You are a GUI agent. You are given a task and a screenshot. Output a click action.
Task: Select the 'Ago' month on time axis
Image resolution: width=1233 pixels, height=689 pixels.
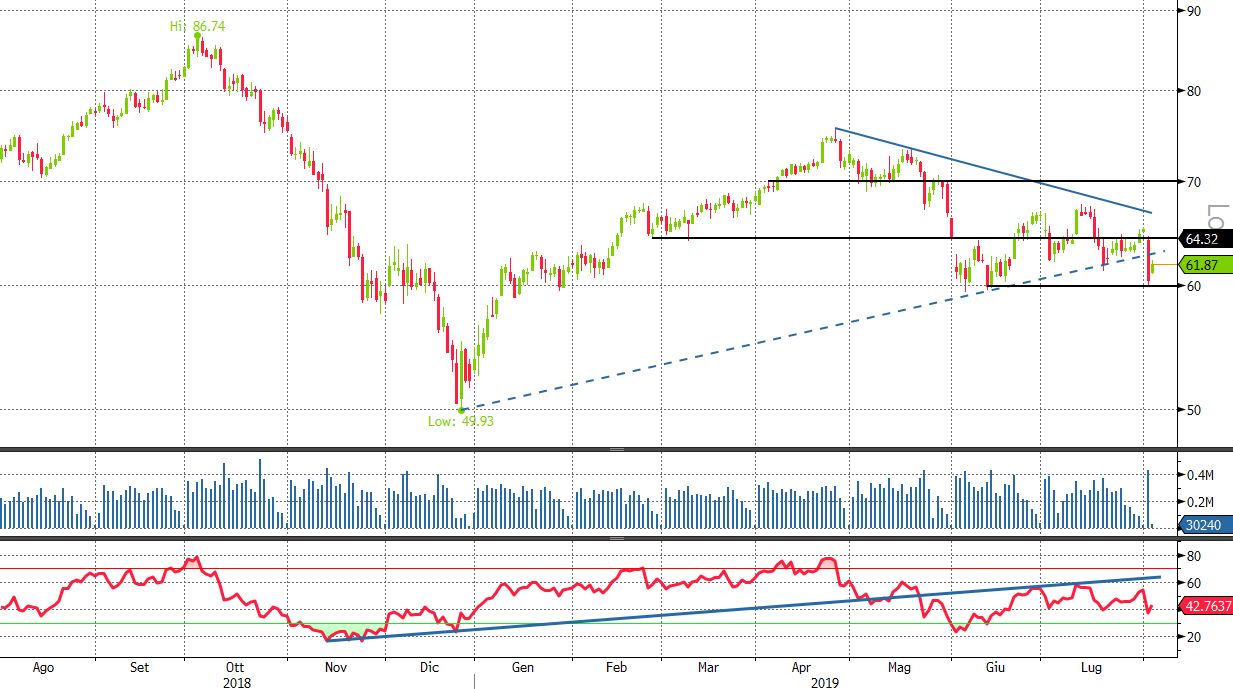click(x=43, y=666)
